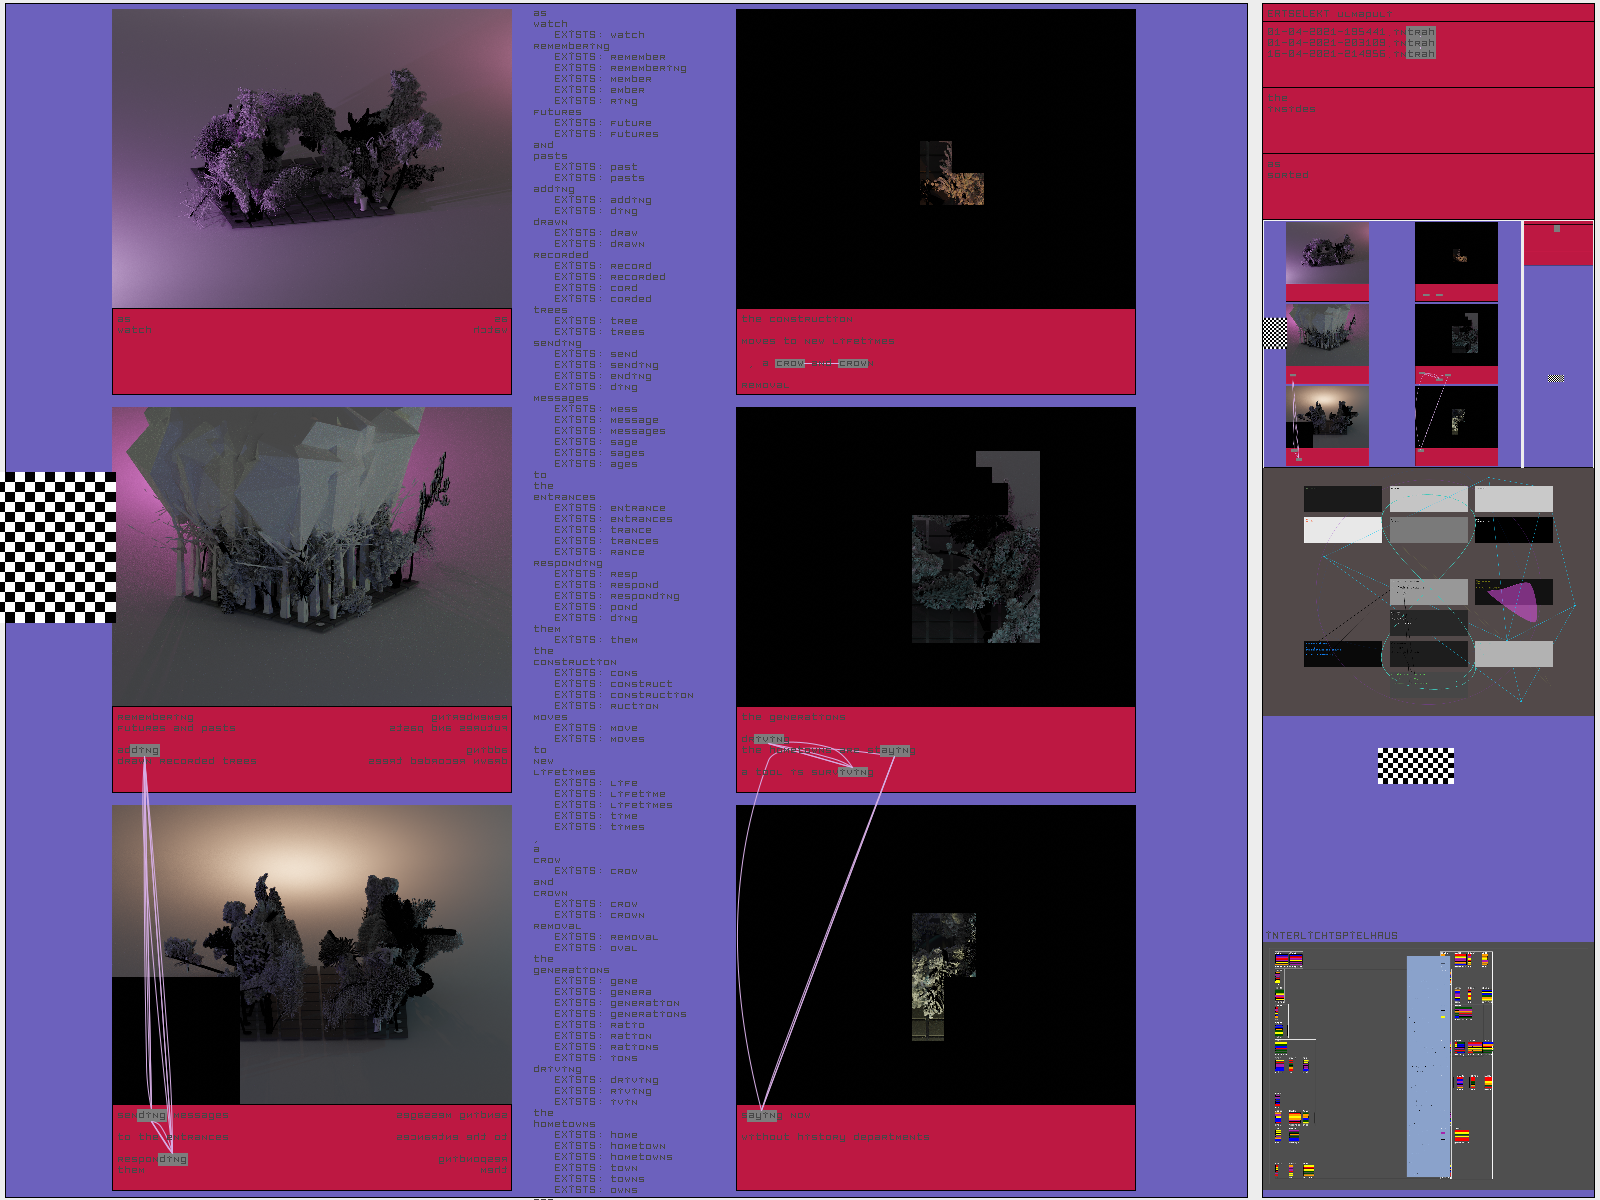The image size is (1600, 1200).
Task: Click the mini thumbnail of purple trees
Action: 1327,253
